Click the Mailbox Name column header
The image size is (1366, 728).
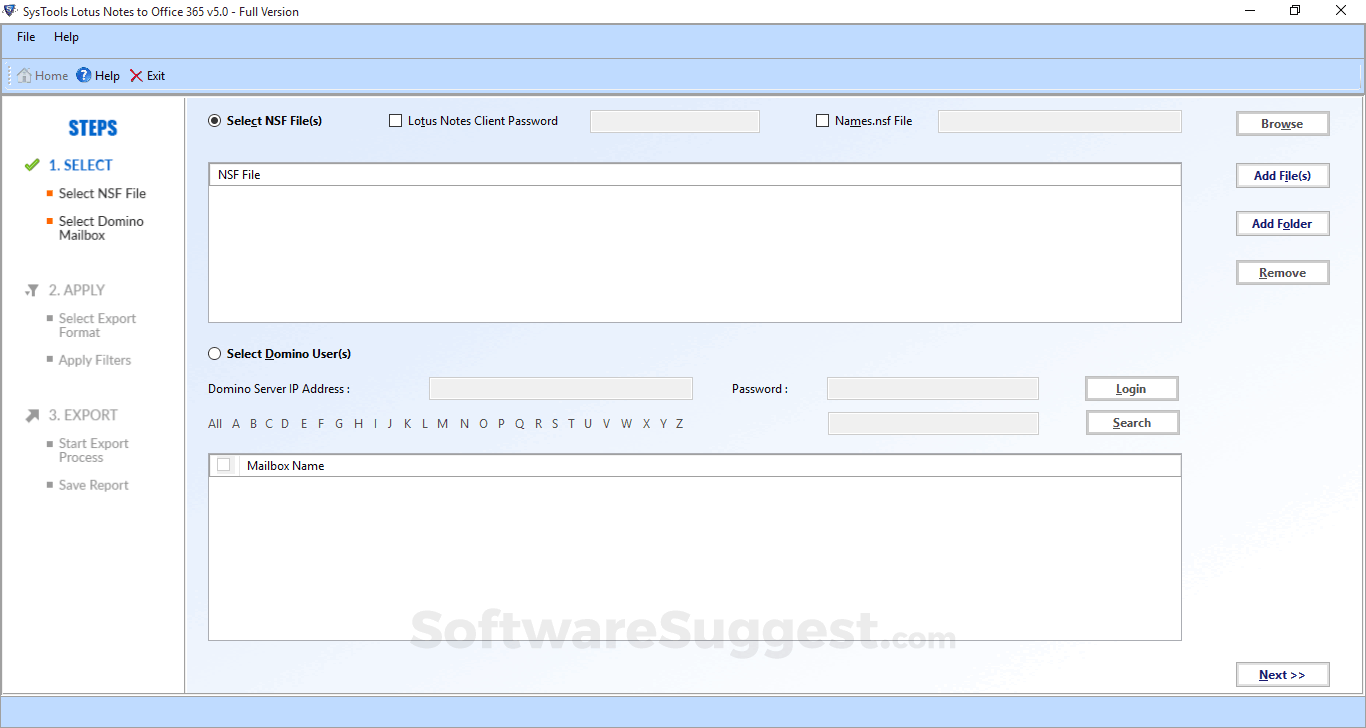pyautogui.click(x=708, y=465)
